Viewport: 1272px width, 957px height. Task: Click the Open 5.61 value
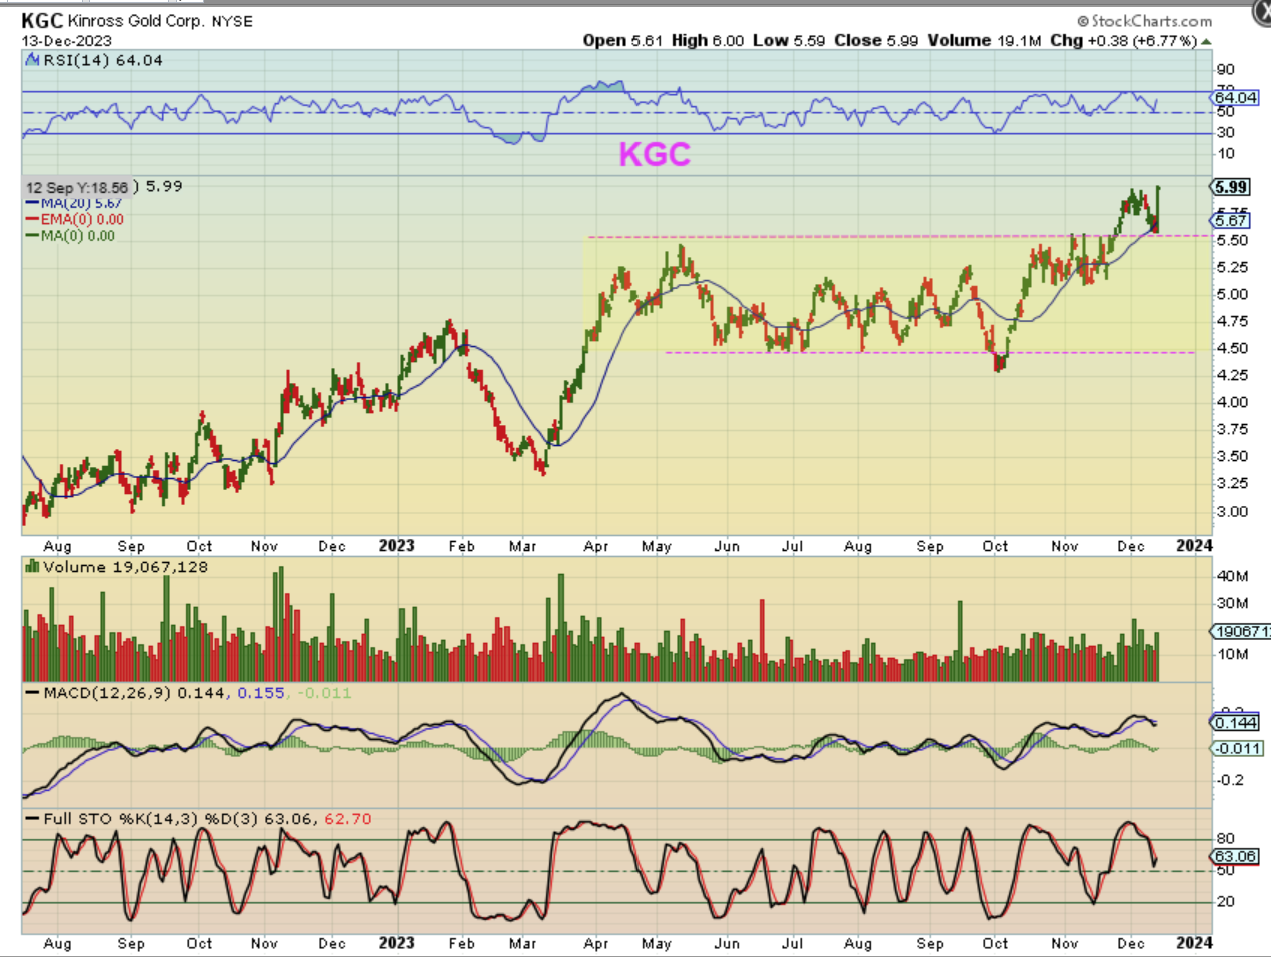[x=622, y=41]
